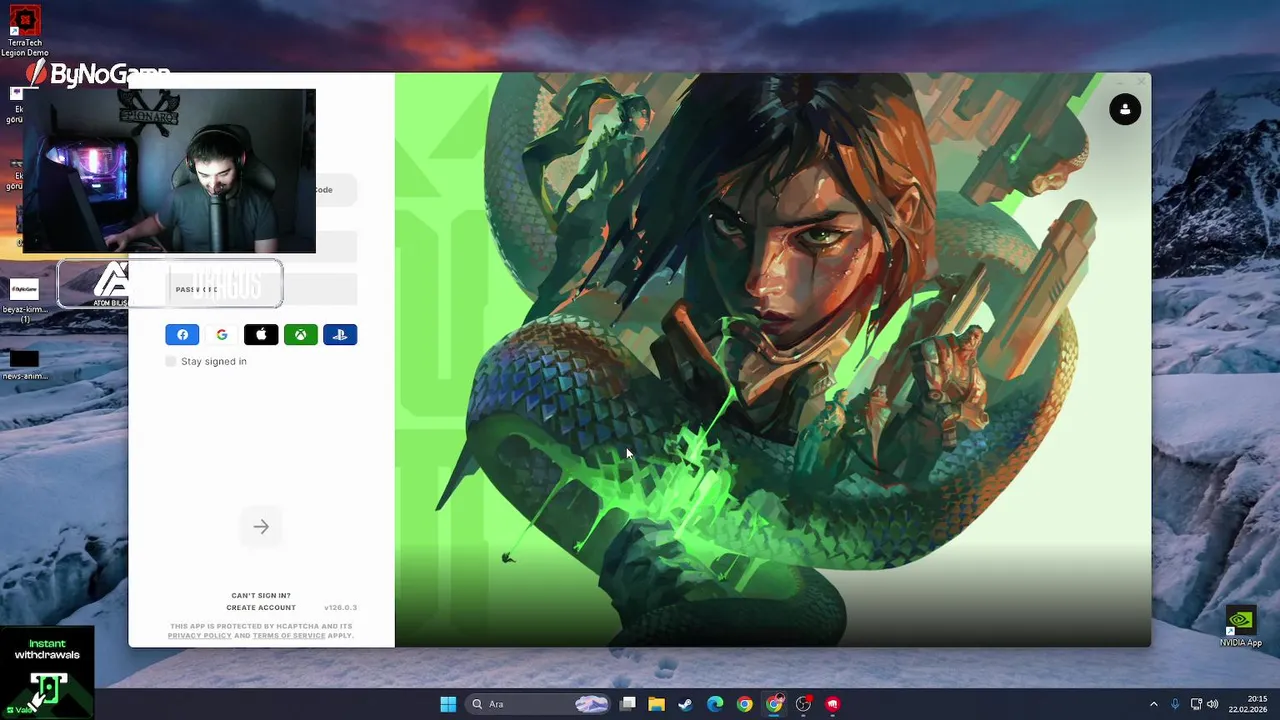
Task: Open Microsoft Edge from the taskbar
Action: [x=715, y=704]
